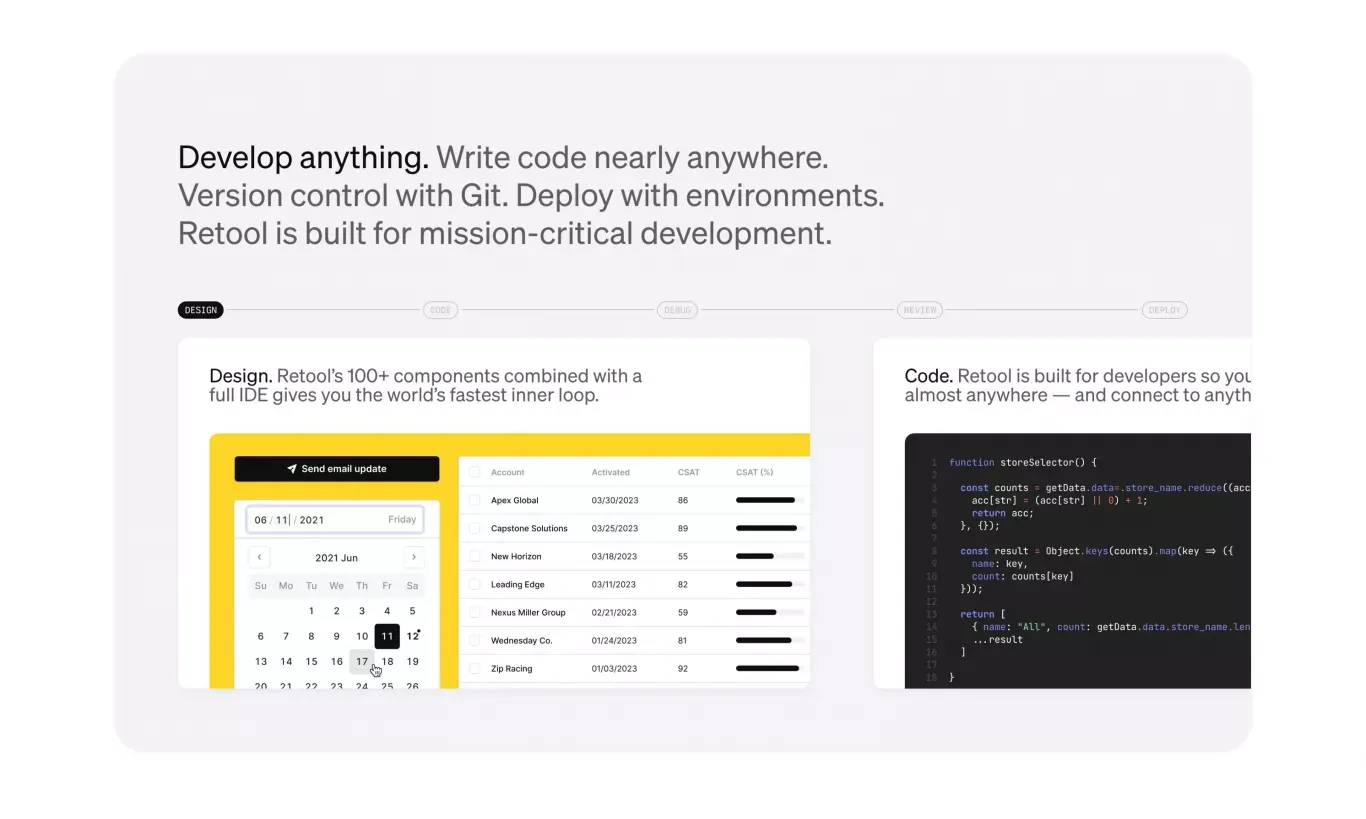
Task: Click the Zip Racing CSAT progress bar
Action: tap(770, 668)
